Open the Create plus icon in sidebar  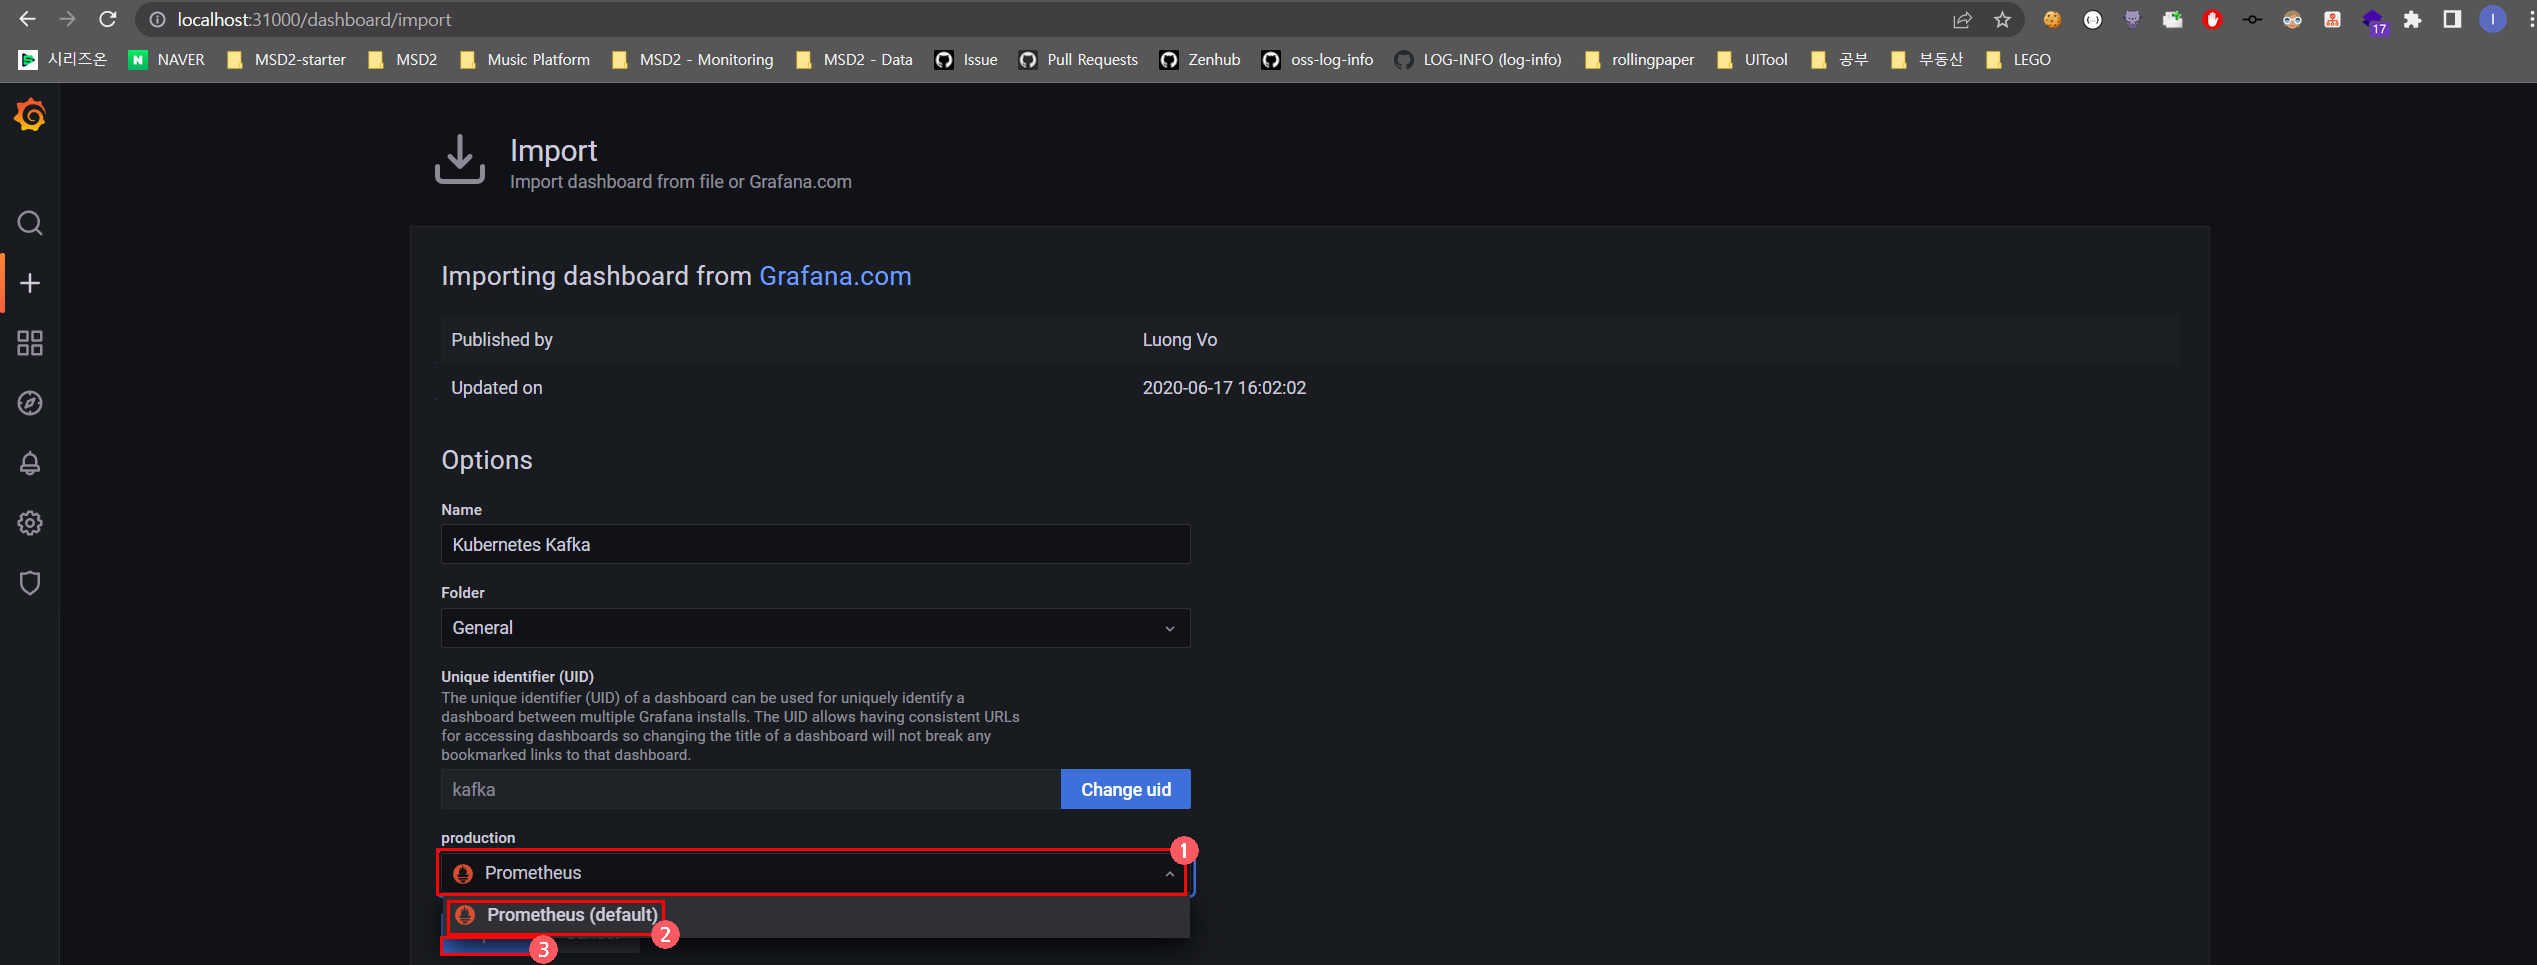pos(30,283)
